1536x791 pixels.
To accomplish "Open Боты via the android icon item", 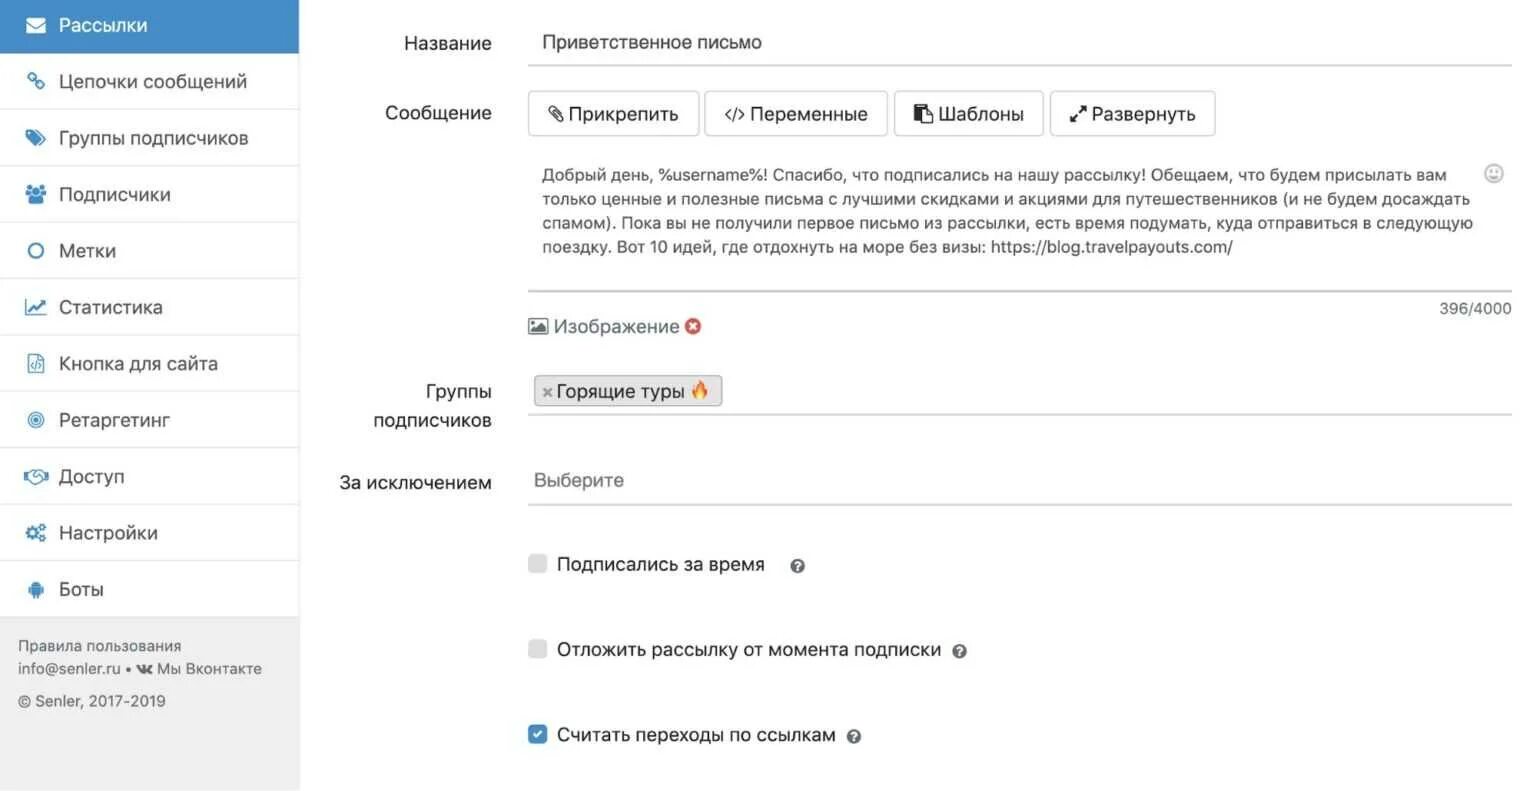I will click(80, 589).
